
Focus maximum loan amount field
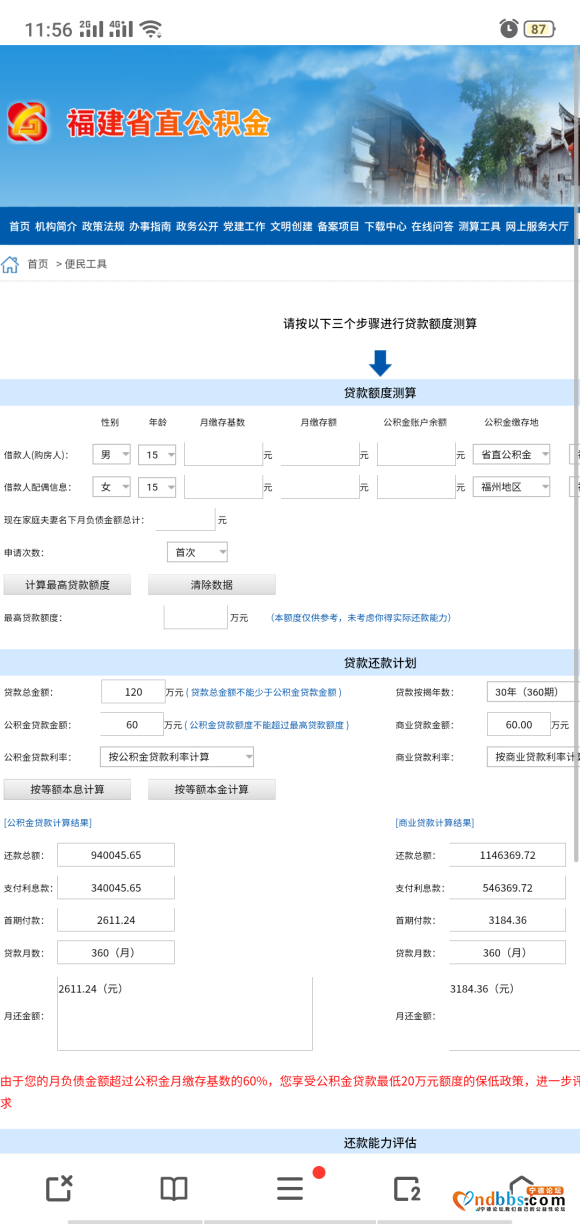click(x=196, y=617)
